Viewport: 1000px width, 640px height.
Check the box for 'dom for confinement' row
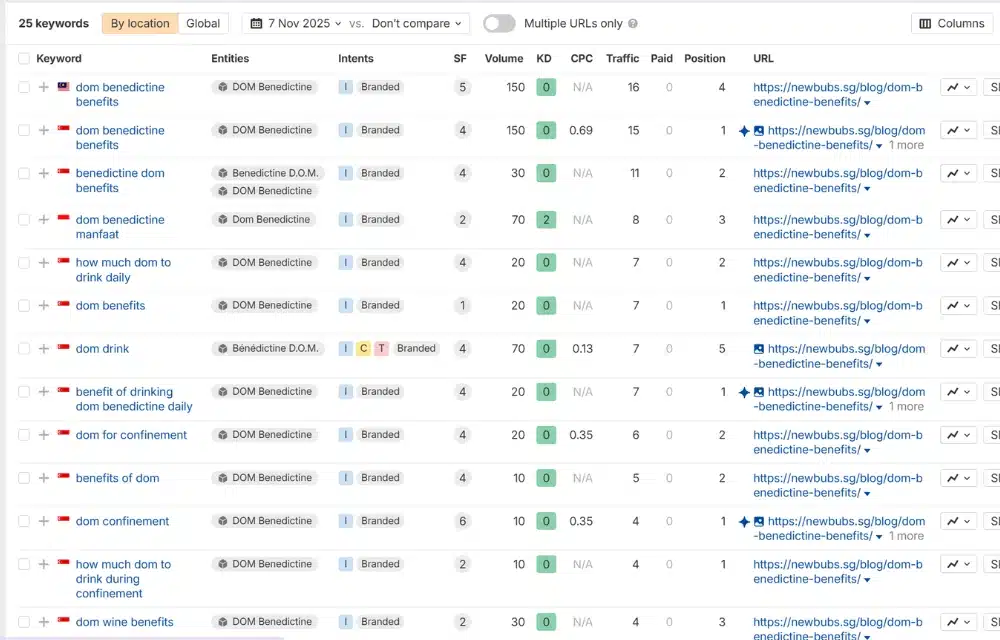coord(24,435)
